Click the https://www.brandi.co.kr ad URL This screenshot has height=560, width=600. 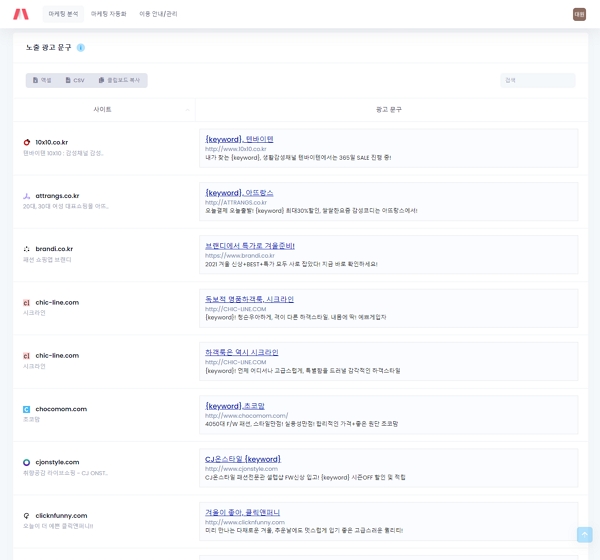coord(240,256)
